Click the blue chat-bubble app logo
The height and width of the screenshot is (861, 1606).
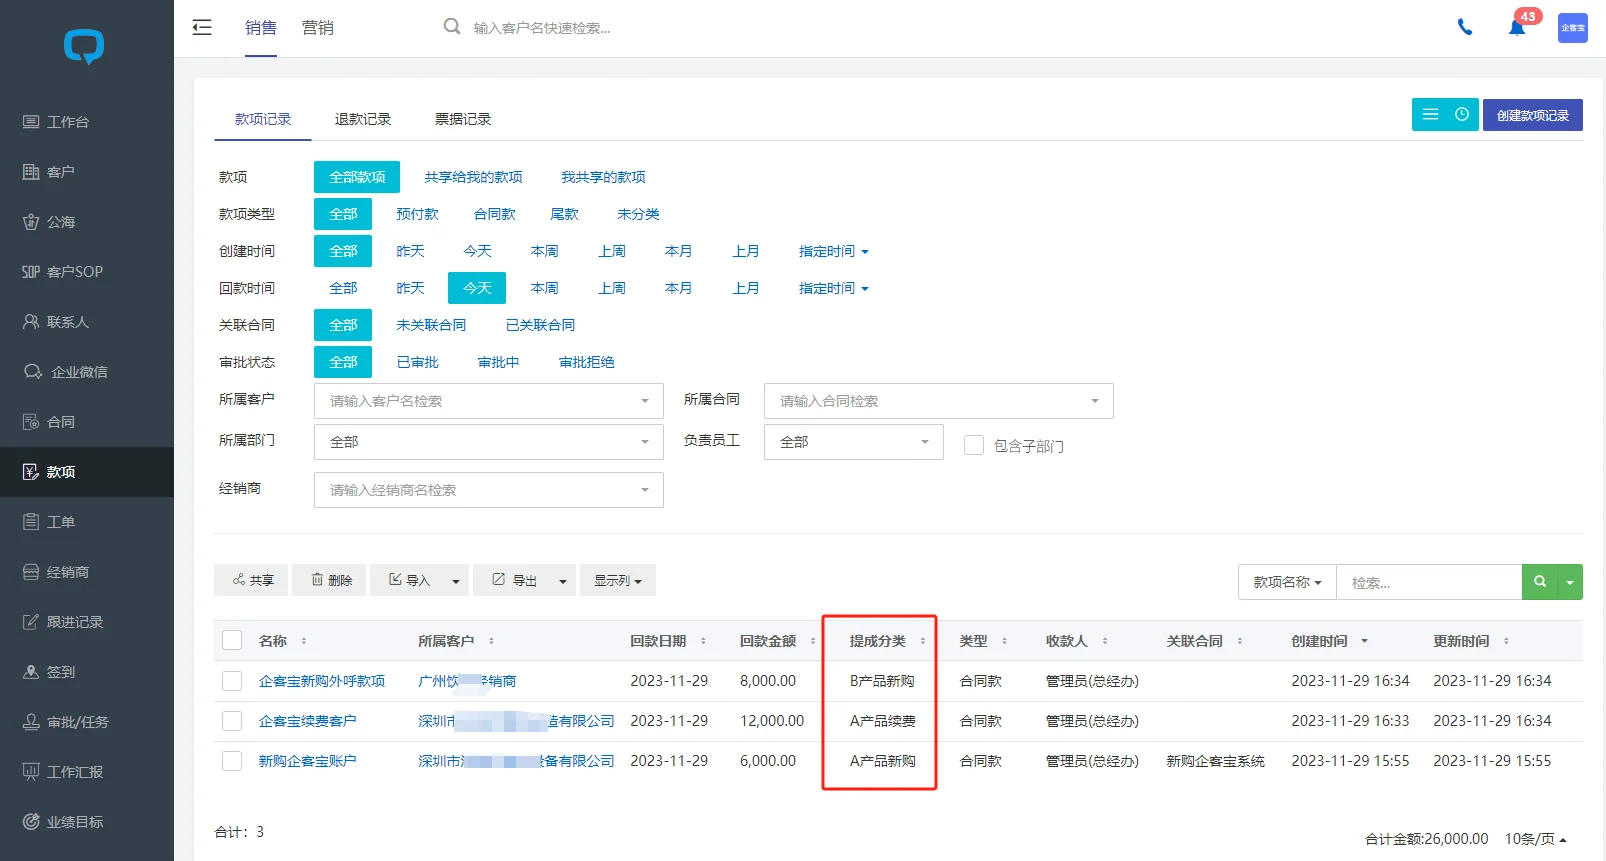click(84, 46)
